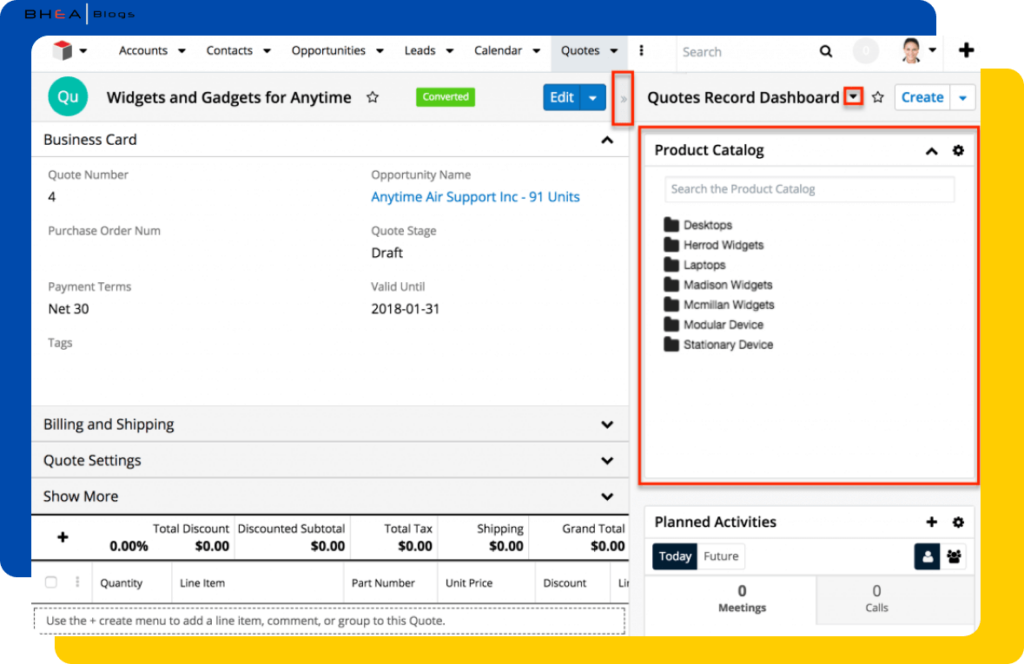
Task: Expand the Quotes menu arrow
Action: click(x=614, y=51)
